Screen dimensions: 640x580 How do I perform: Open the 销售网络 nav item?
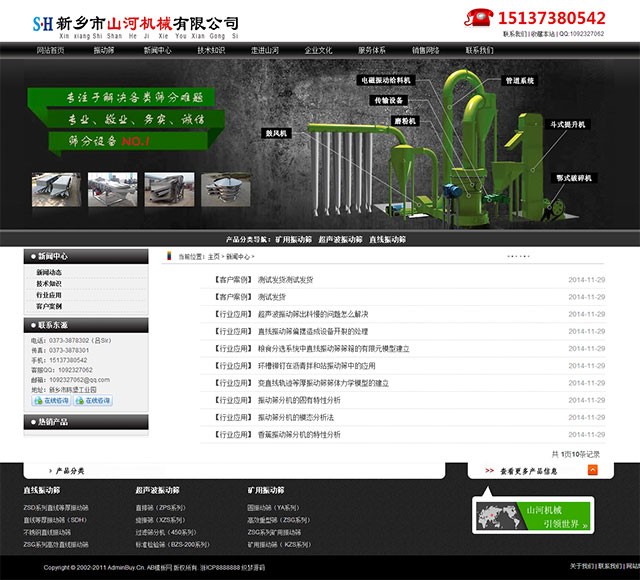[x=425, y=50]
